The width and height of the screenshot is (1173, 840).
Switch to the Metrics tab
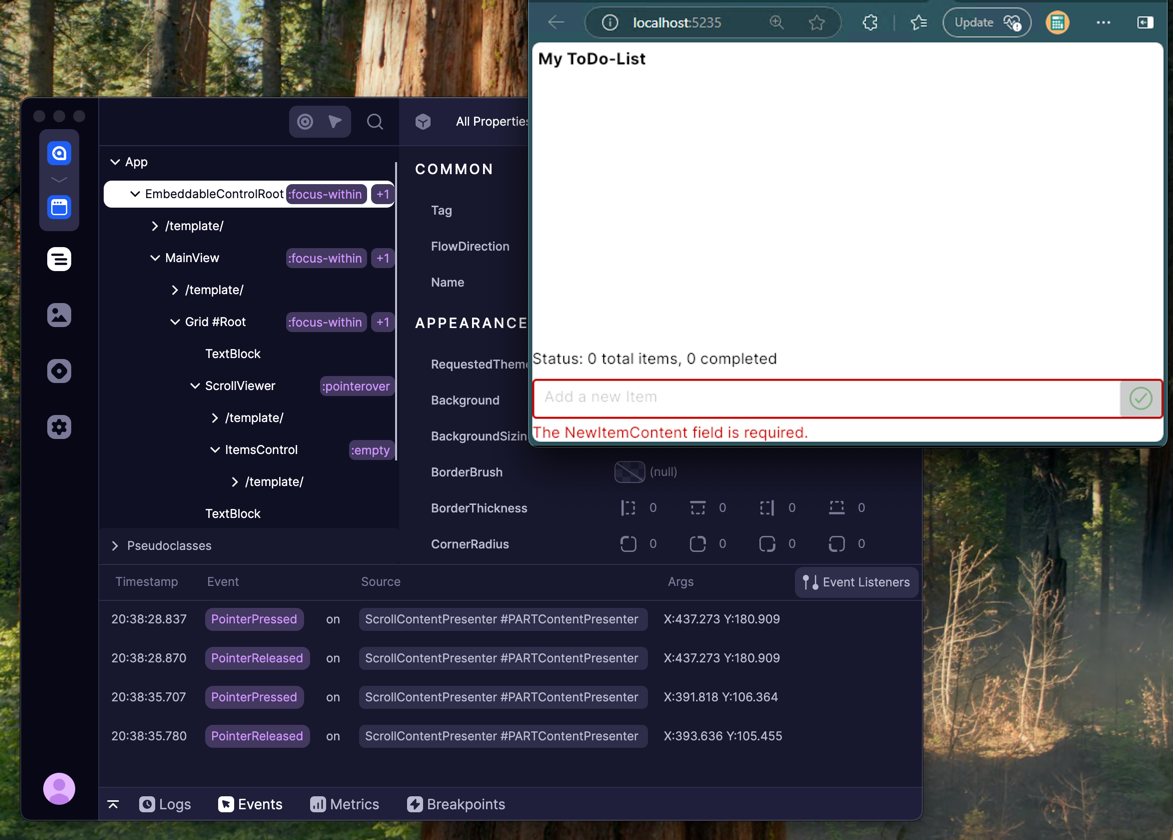coord(344,804)
